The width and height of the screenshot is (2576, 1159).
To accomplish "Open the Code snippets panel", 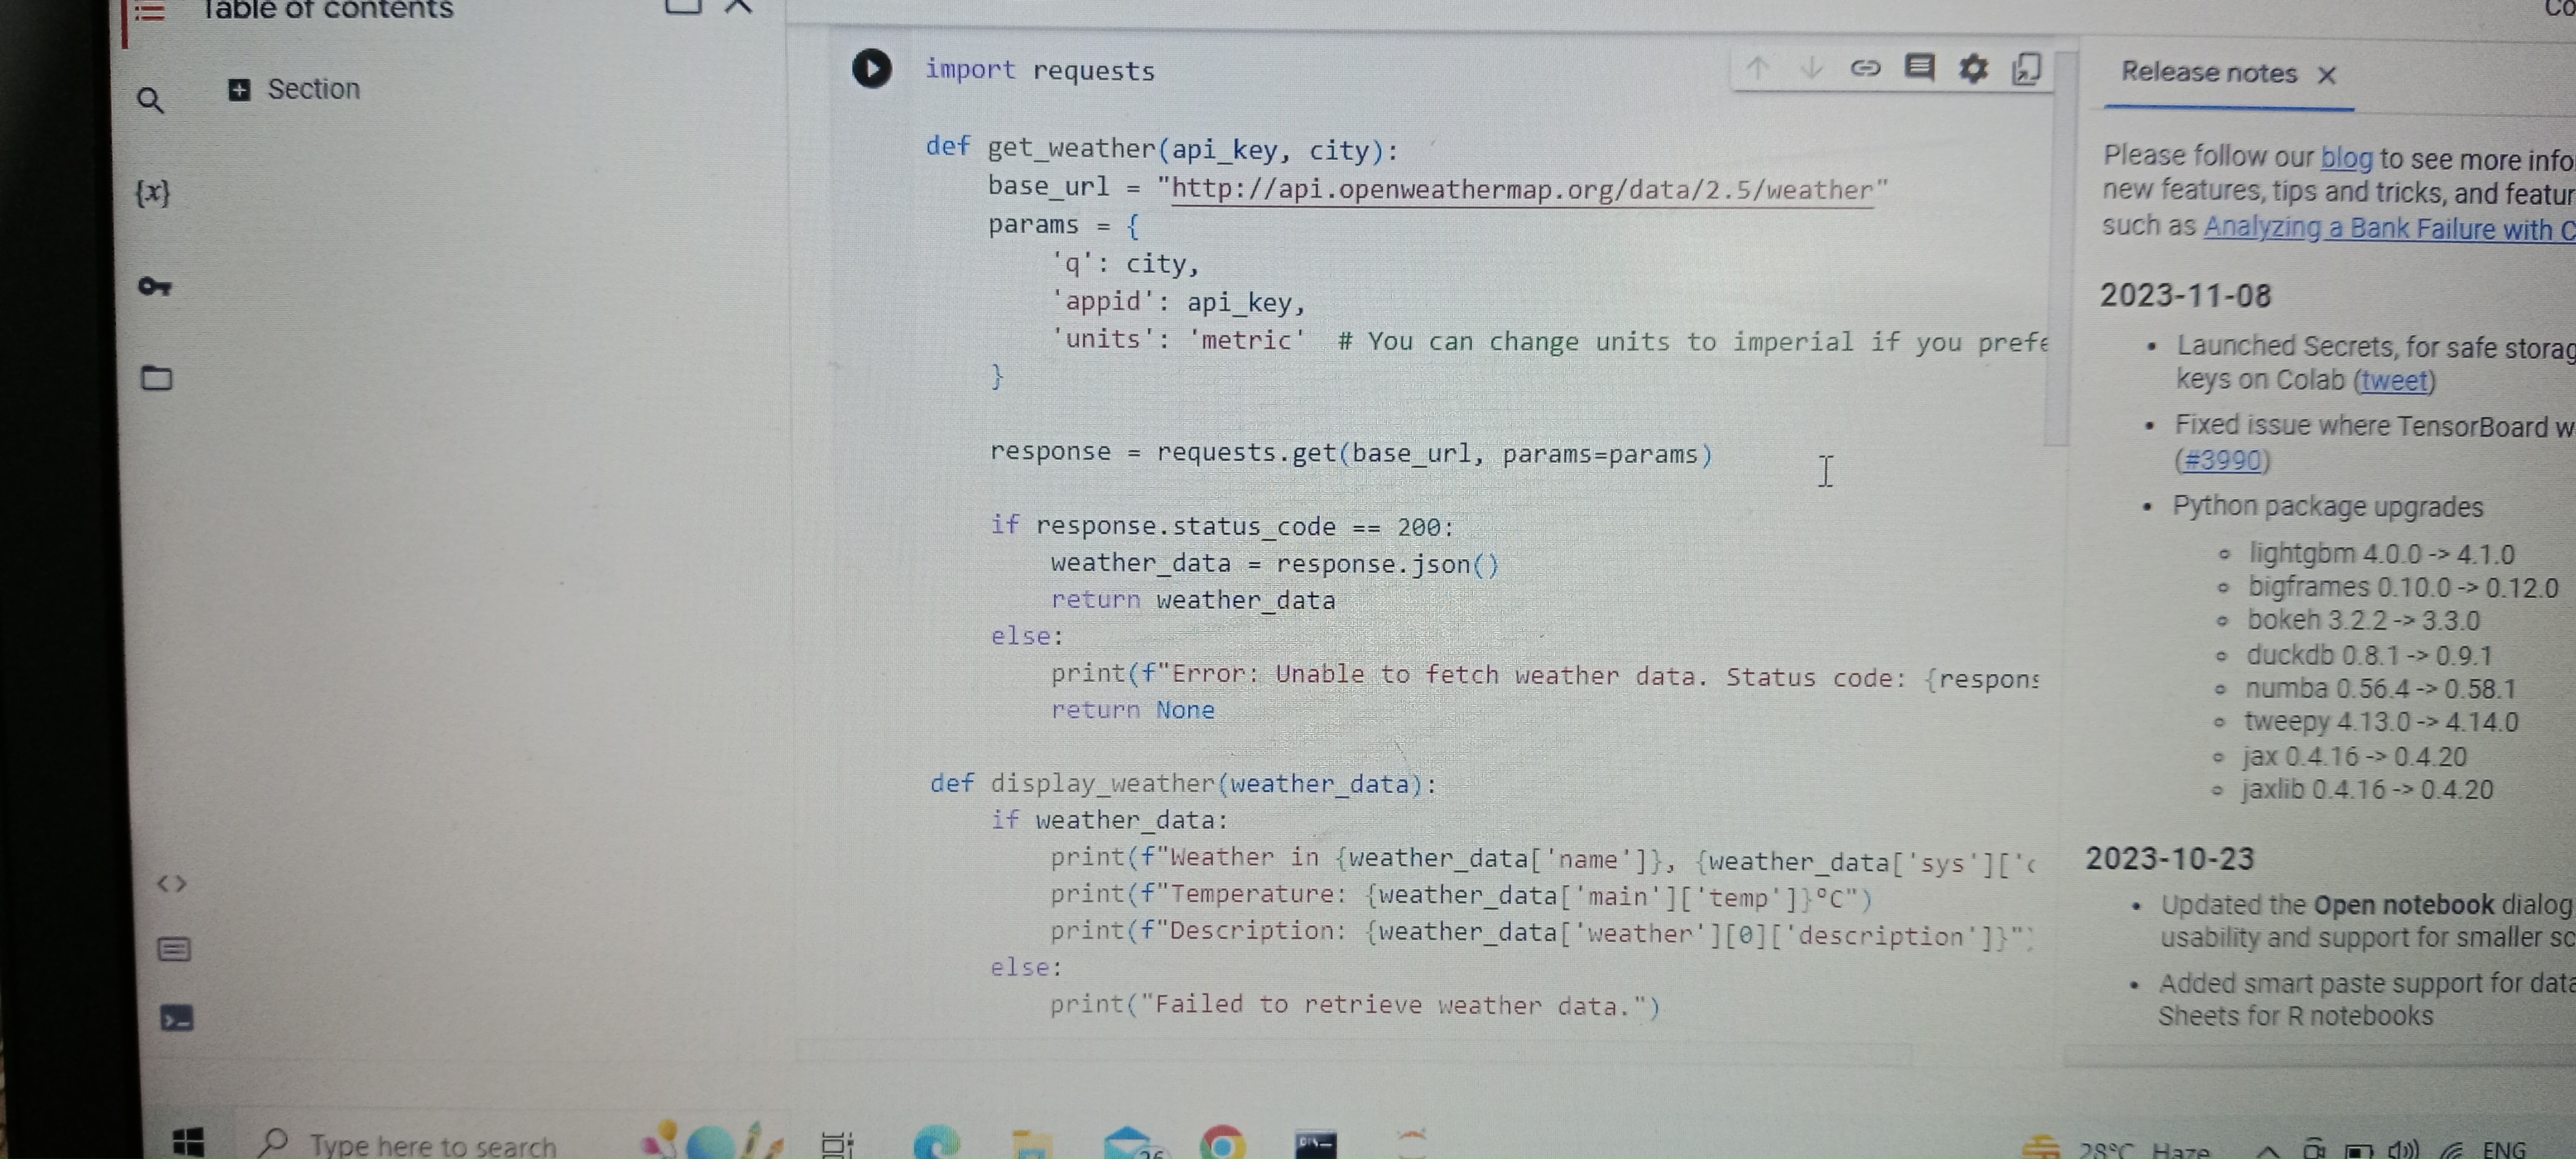I will point(172,884).
